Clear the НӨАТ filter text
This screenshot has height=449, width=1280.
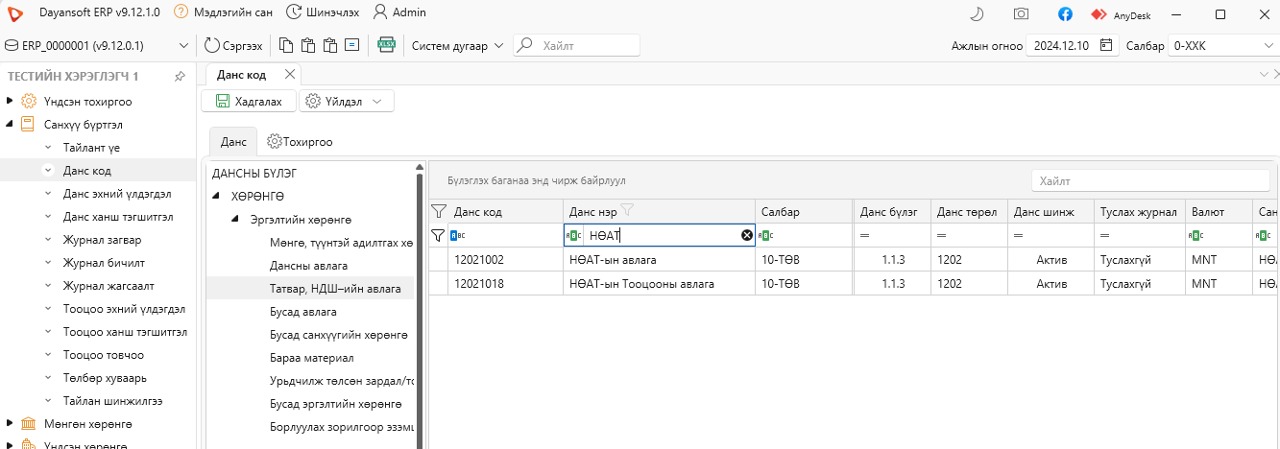tap(746, 235)
